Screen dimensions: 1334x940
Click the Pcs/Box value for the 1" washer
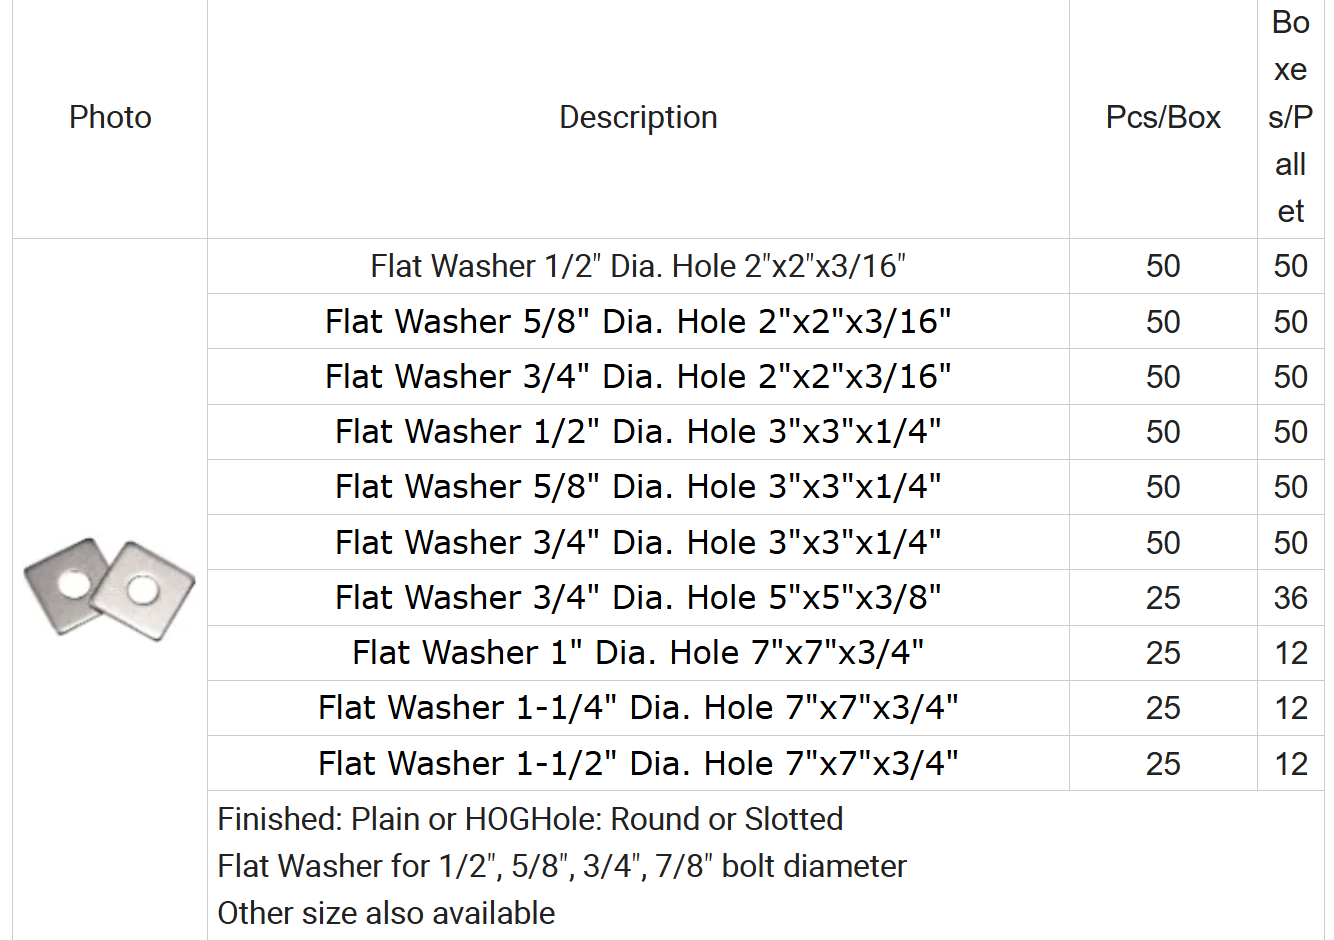[x=1163, y=653]
